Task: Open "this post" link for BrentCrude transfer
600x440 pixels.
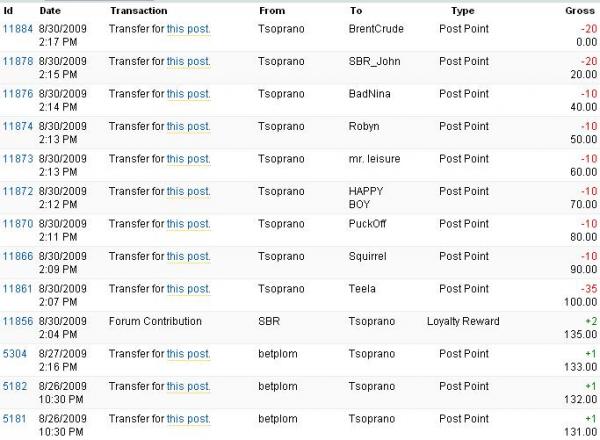Action: pos(188,28)
